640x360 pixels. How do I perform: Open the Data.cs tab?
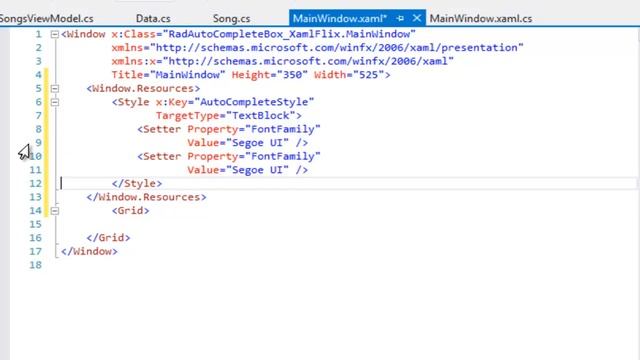click(153, 19)
